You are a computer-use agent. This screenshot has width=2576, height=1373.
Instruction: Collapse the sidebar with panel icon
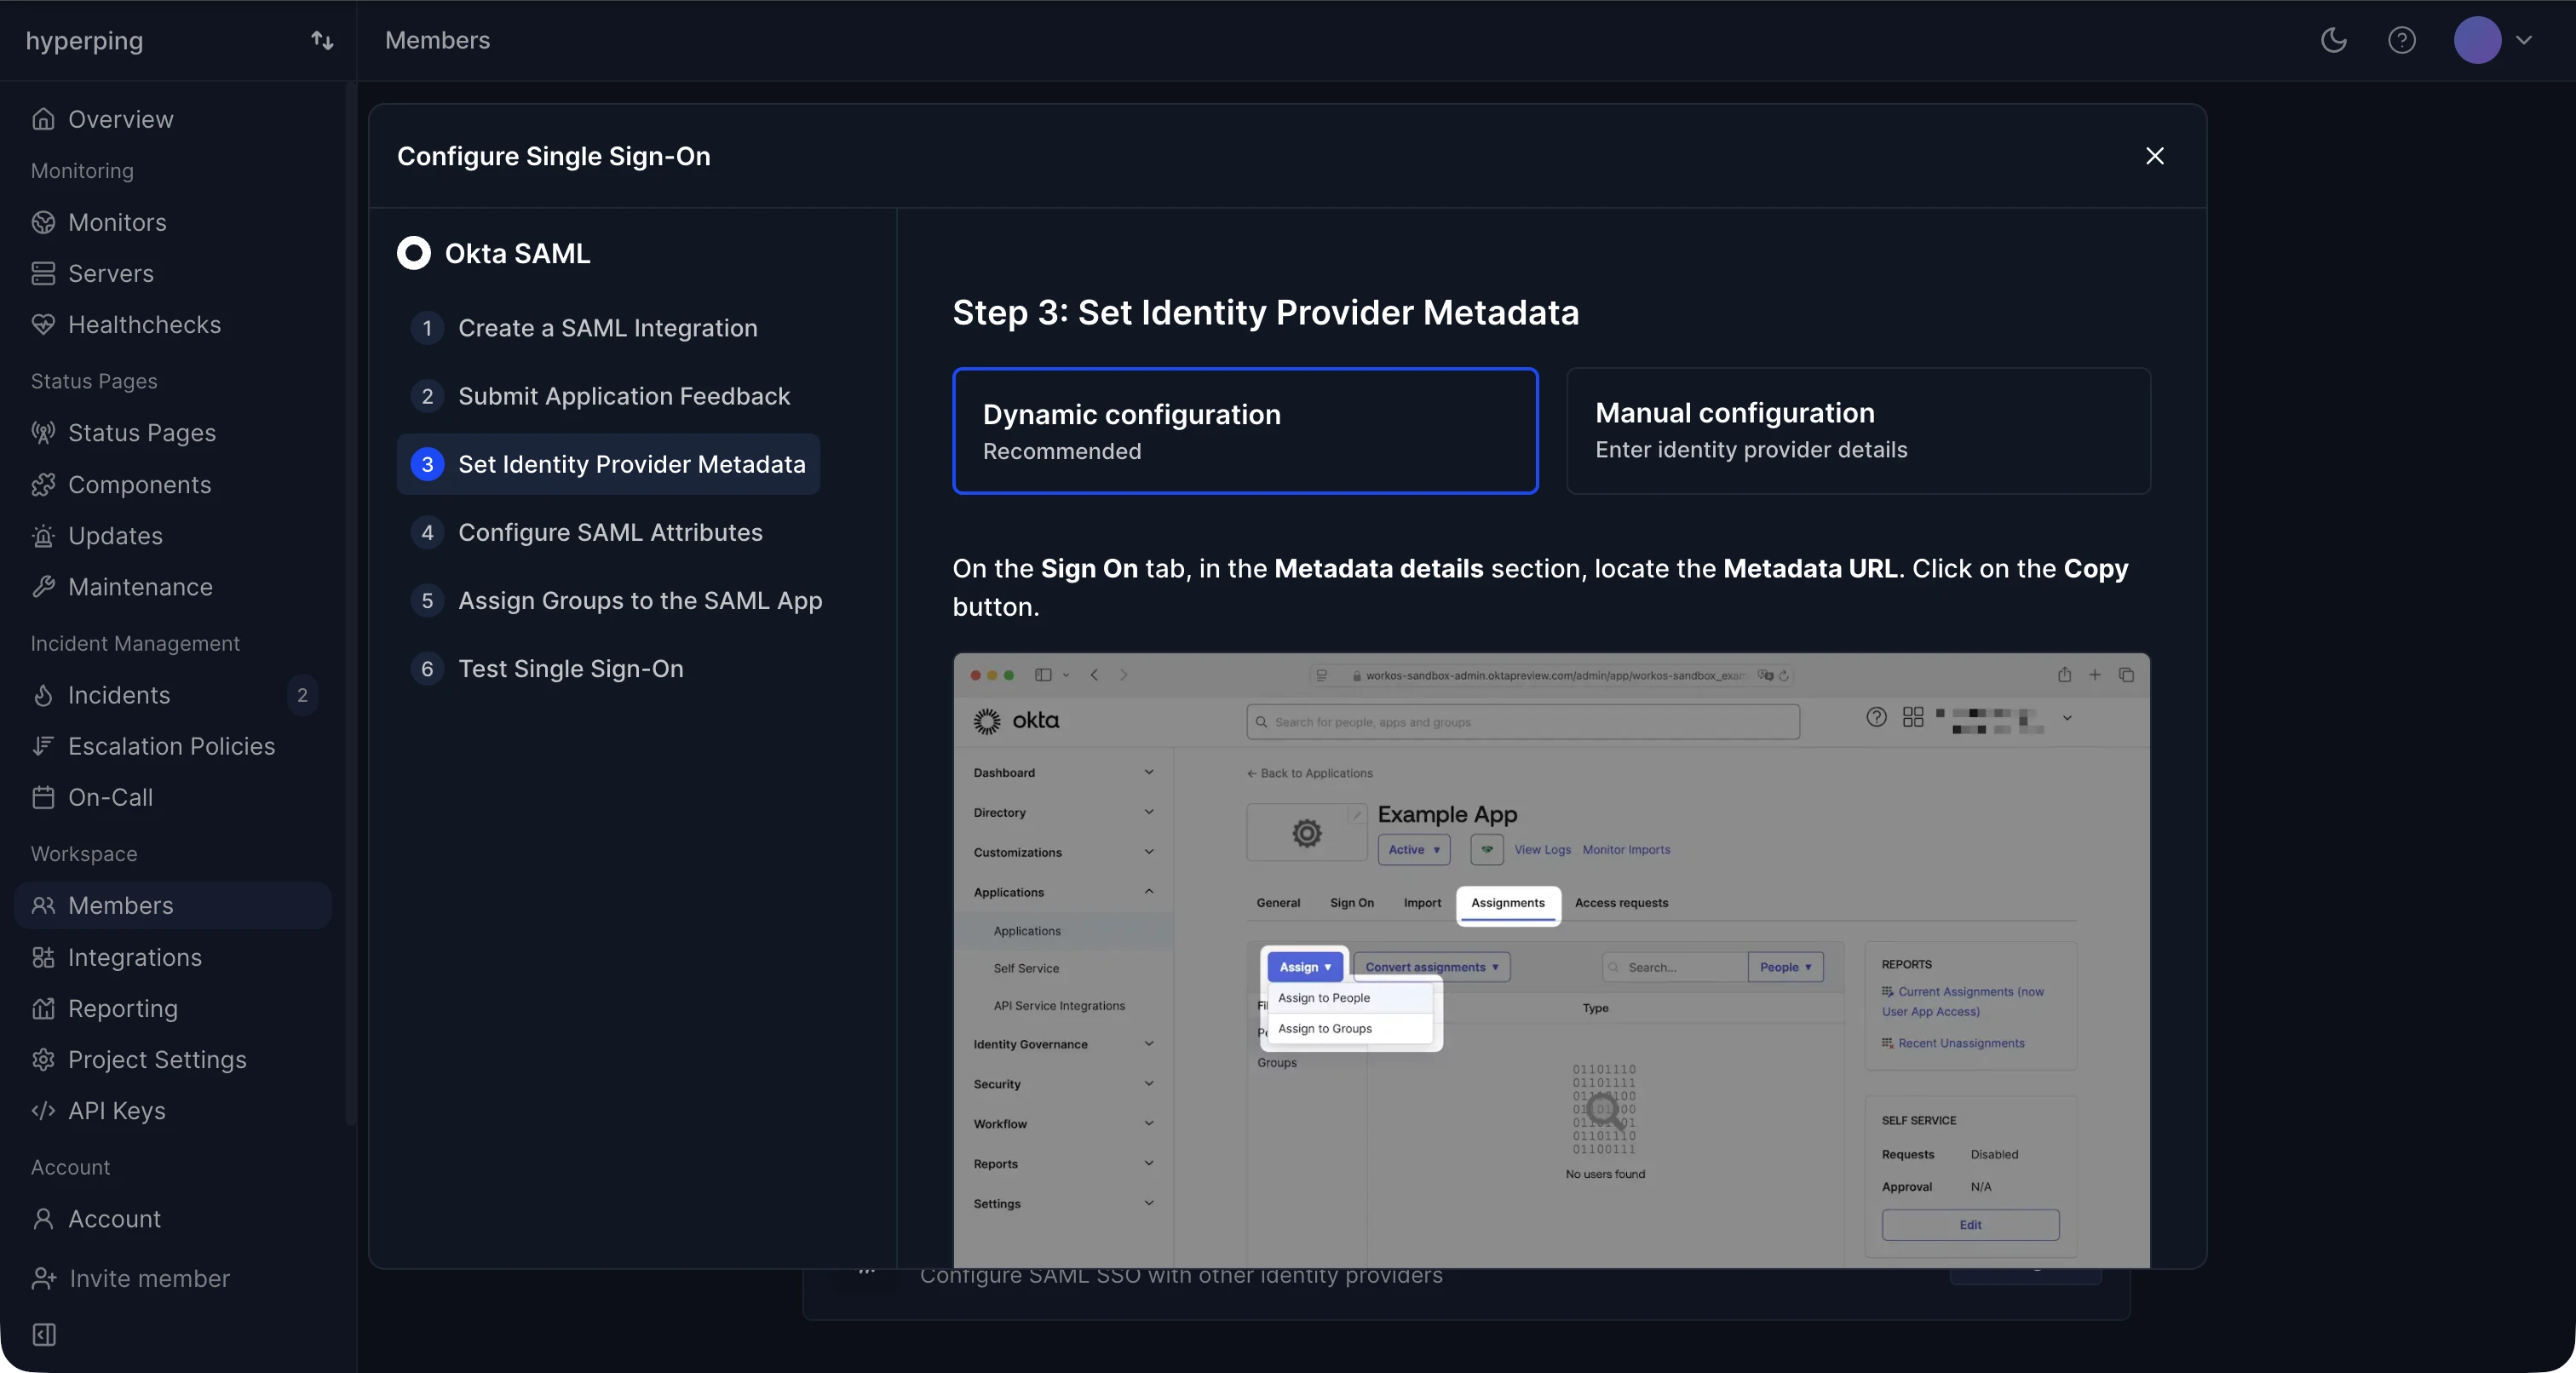(x=44, y=1334)
